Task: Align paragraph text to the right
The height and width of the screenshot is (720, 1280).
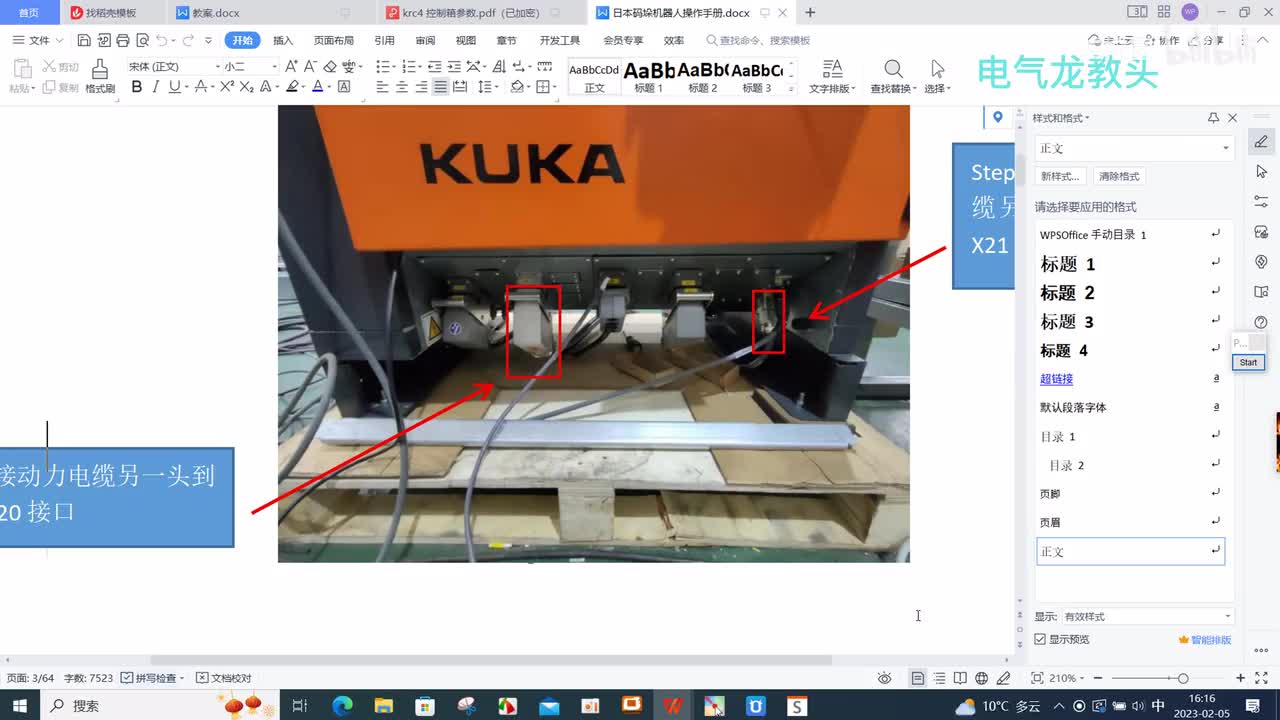Action: click(x=421, y=87)
